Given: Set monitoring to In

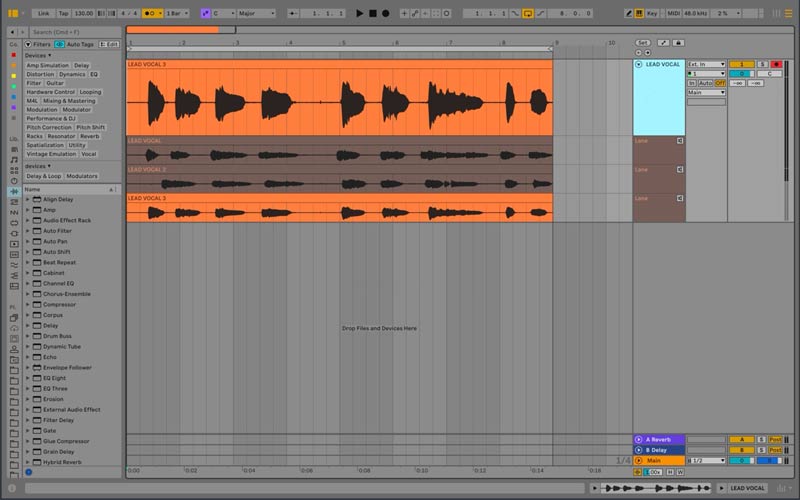Looking at the screenshot, I should [x=692, y=83].
